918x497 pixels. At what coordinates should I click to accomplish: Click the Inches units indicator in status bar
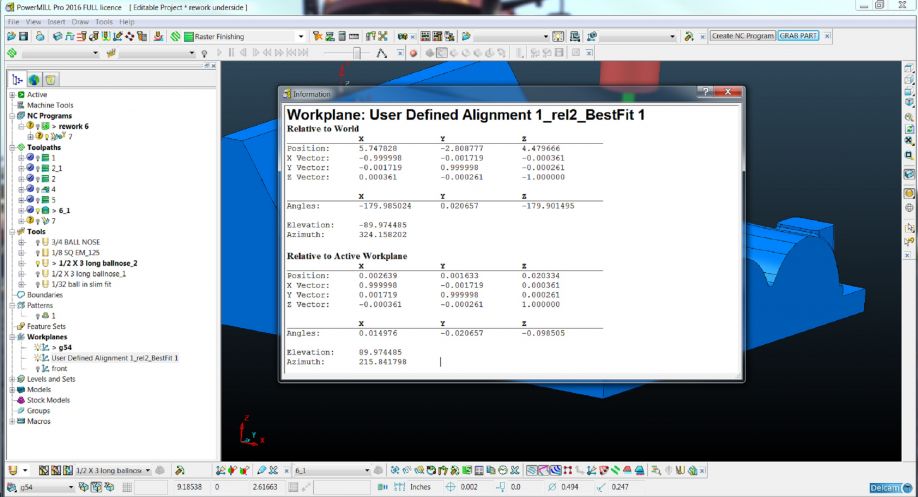(x=420, y=486)
